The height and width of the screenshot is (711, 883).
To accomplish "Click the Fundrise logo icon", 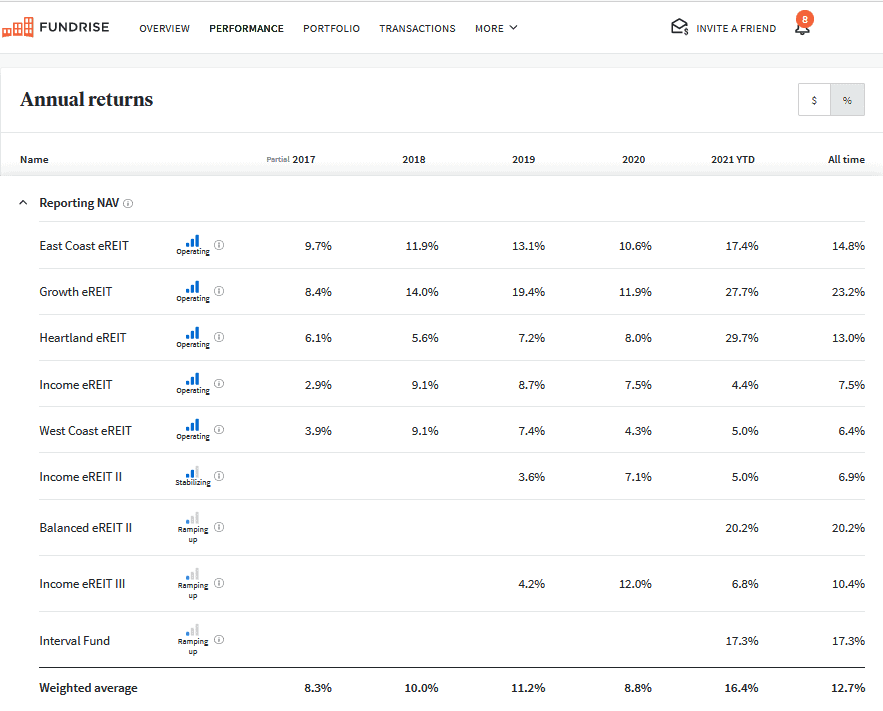I will pyautogui.click(x=18, y=27).
